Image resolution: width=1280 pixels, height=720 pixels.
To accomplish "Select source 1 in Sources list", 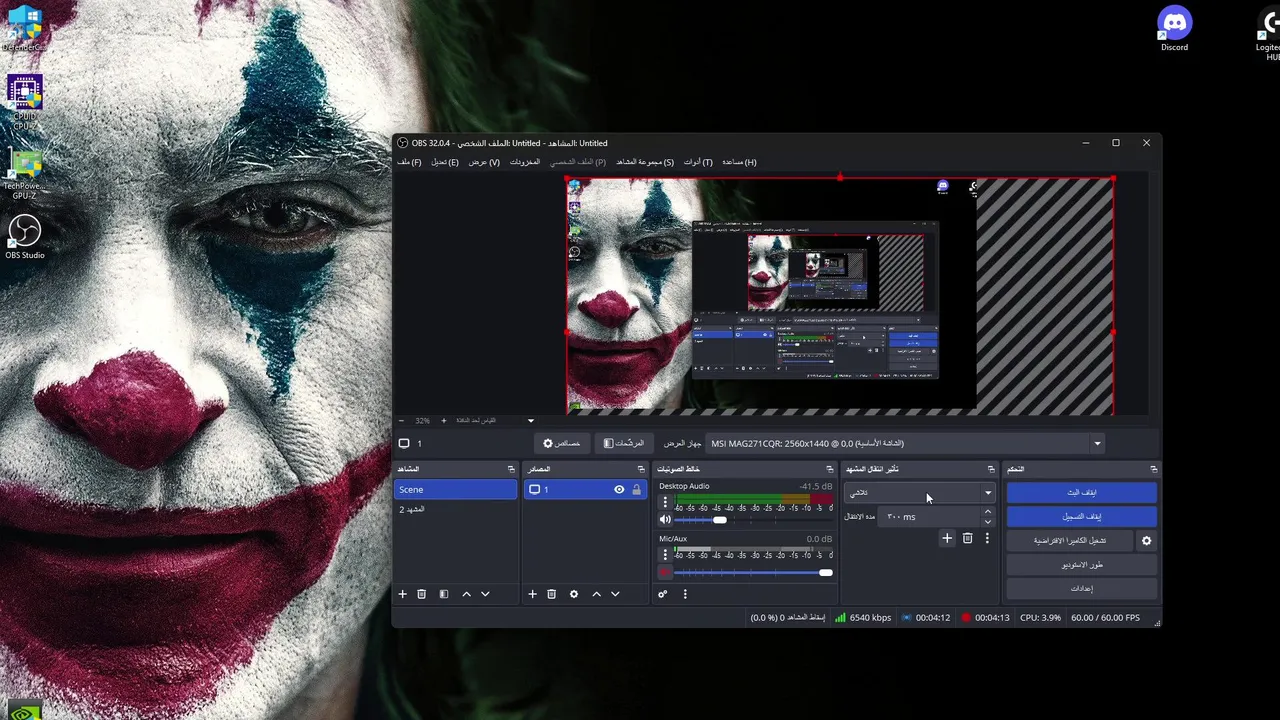I will pyautogui.click(x=585, y=490).
